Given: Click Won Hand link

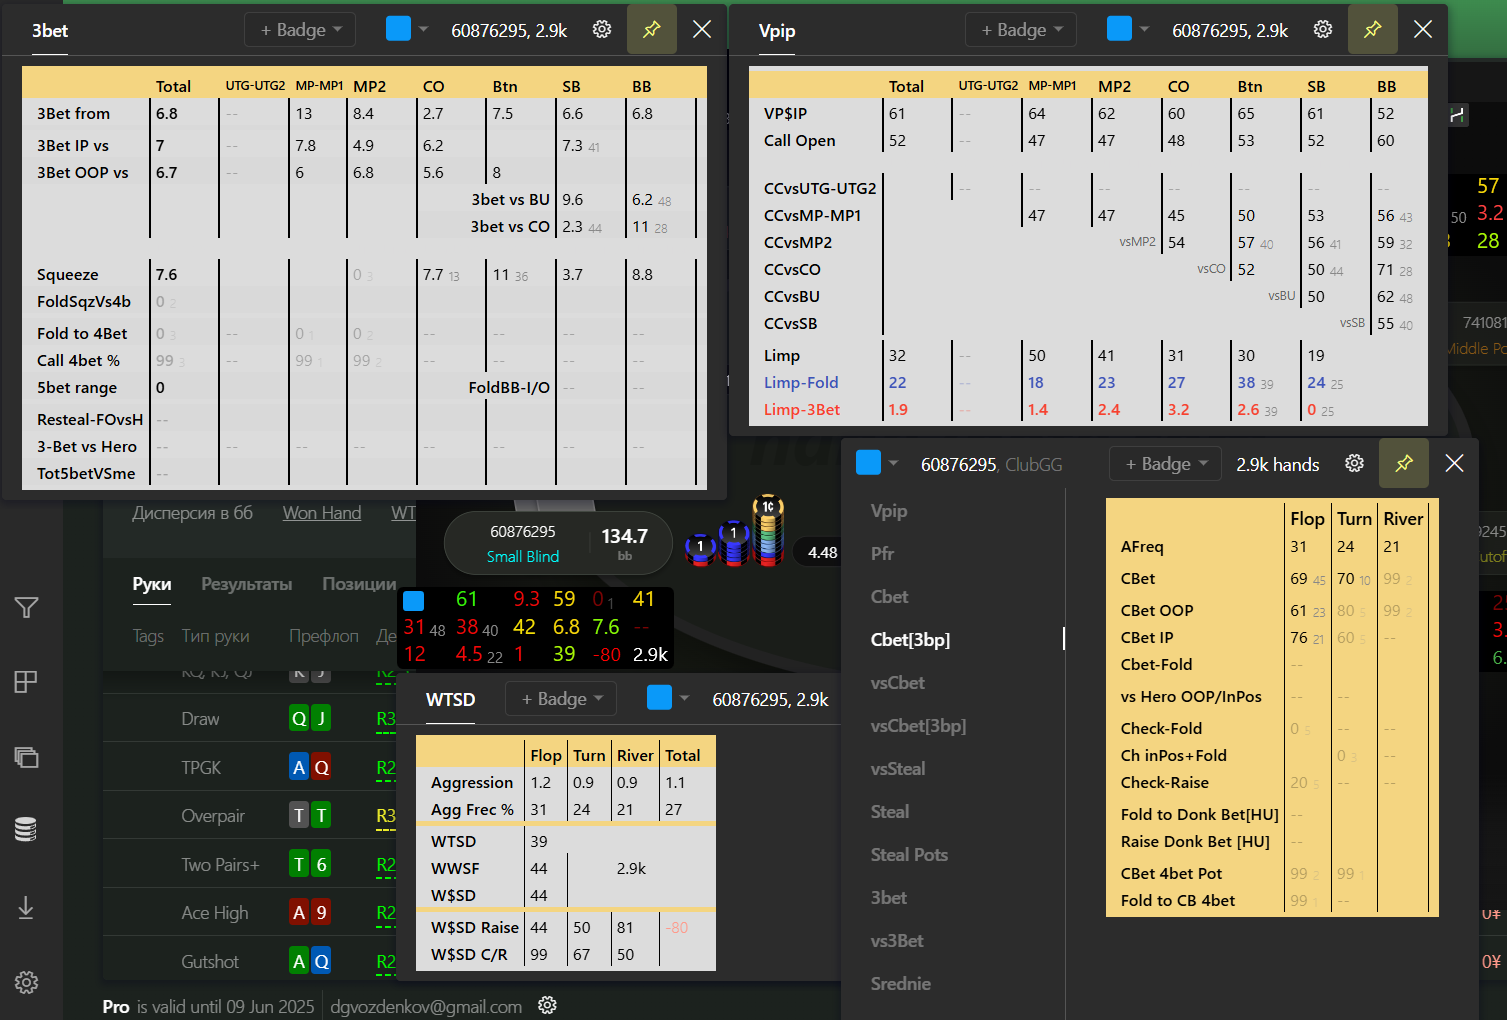Looking at the screenshot, I should pyautogui.click(x=322, y=513).
